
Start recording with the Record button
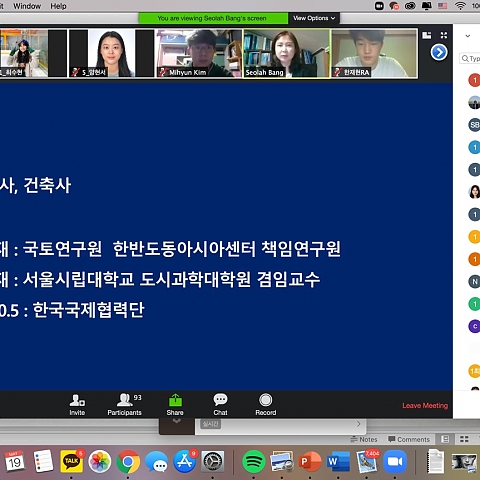tap(266, 404)
